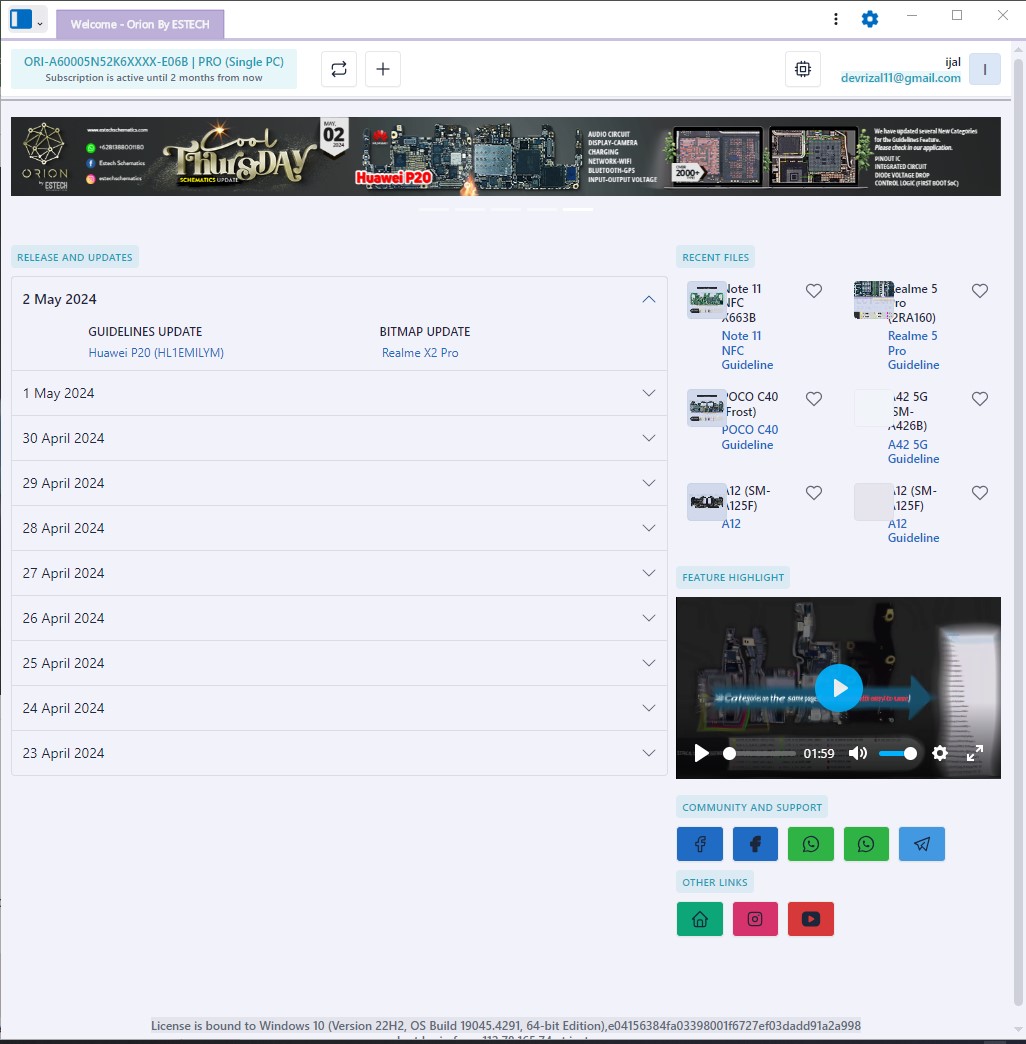1026x1044 pixels.
Task: Open the blue gear settings icon
Action: 870,19
